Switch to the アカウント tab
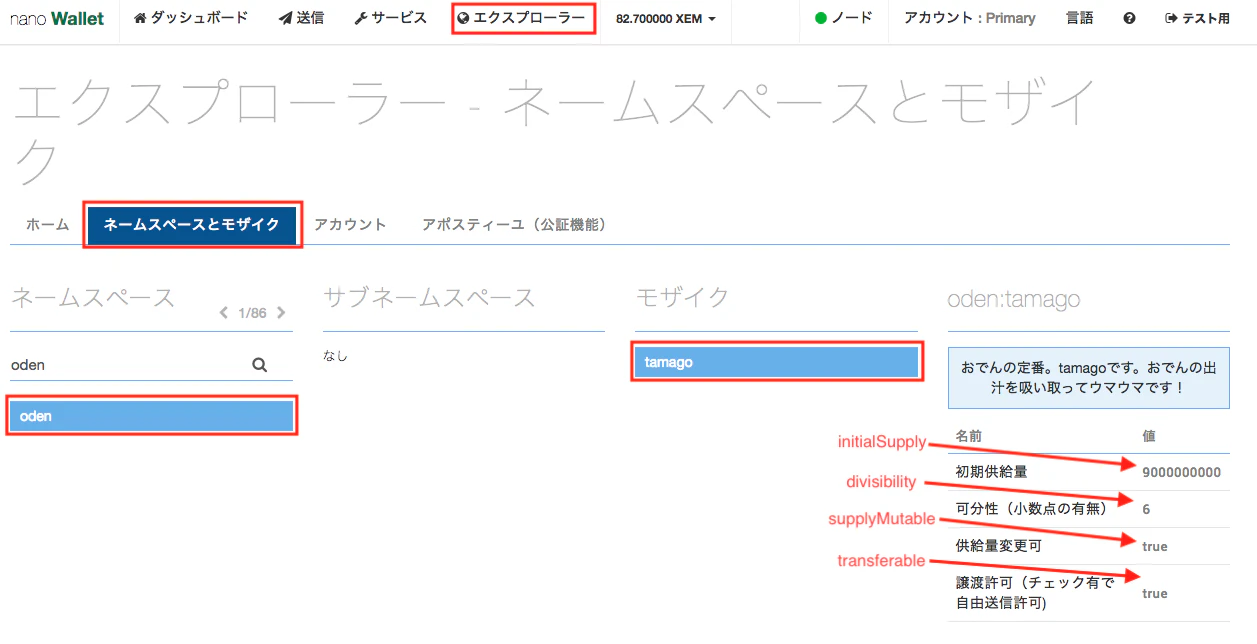Screen dimensions: 1257x644 [x=350, y=224]
